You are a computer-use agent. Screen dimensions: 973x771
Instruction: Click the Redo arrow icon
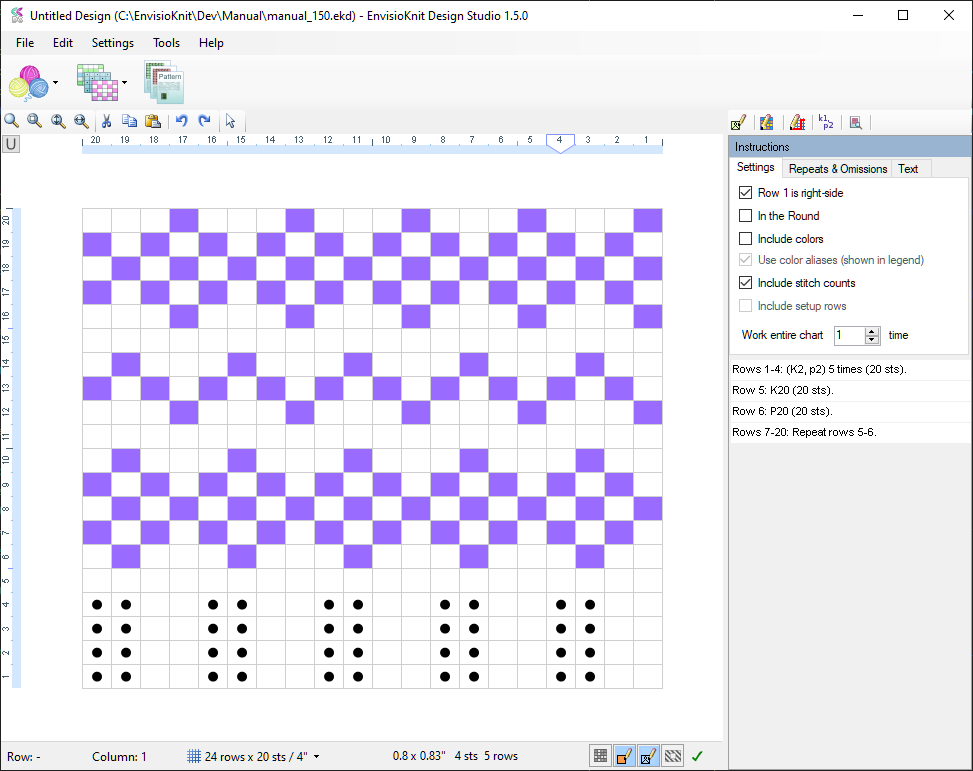(204, 121)
